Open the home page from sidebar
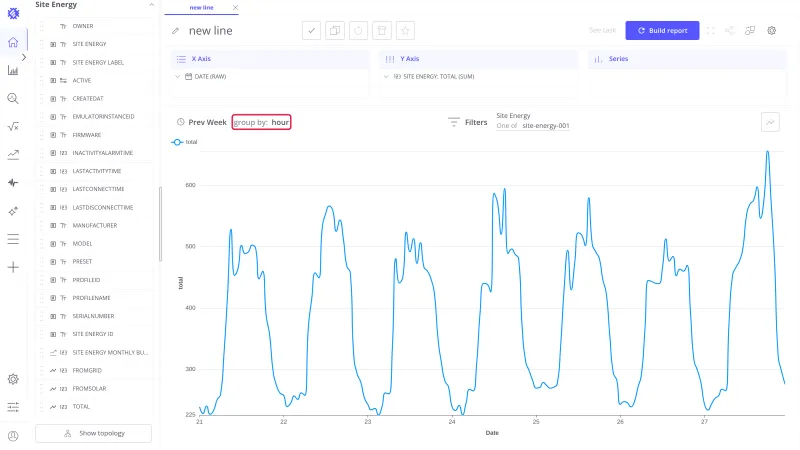The height and width of the screenshot is (450, 800). 13,42
